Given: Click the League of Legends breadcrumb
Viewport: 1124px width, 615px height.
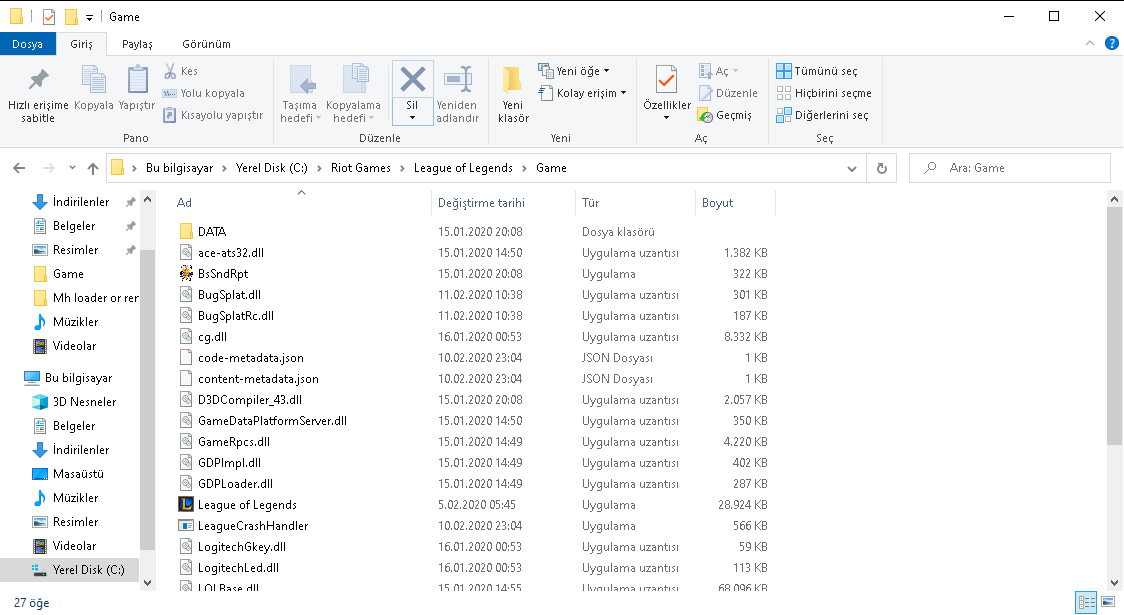Looking at the screenshot, I should pyautogui.click(x=463, y=168).
